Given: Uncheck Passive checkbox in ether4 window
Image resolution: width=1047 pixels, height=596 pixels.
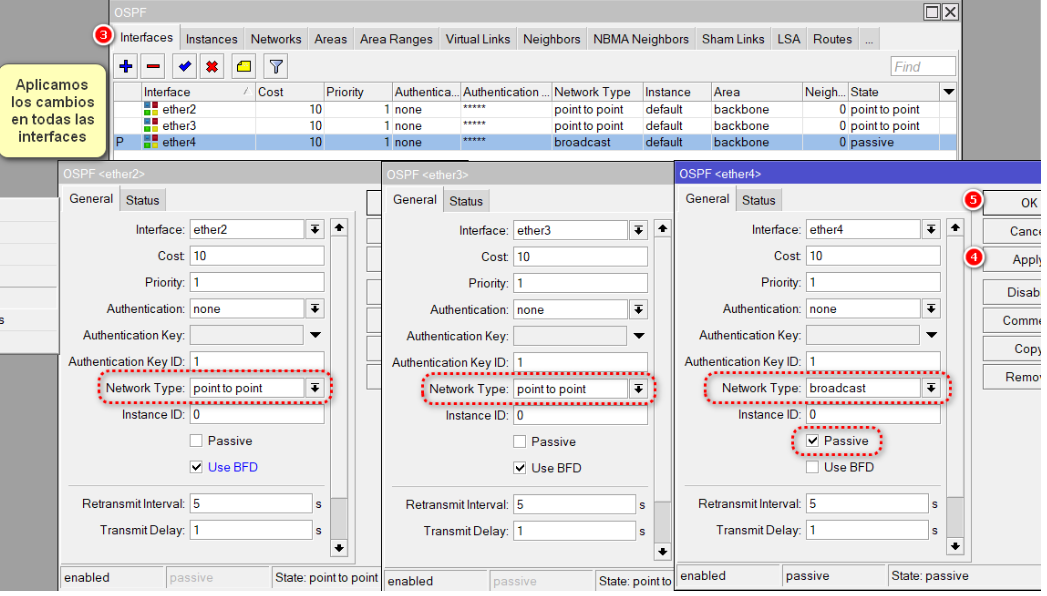Looking at the screenshot, I should click(x=813, y=441).
